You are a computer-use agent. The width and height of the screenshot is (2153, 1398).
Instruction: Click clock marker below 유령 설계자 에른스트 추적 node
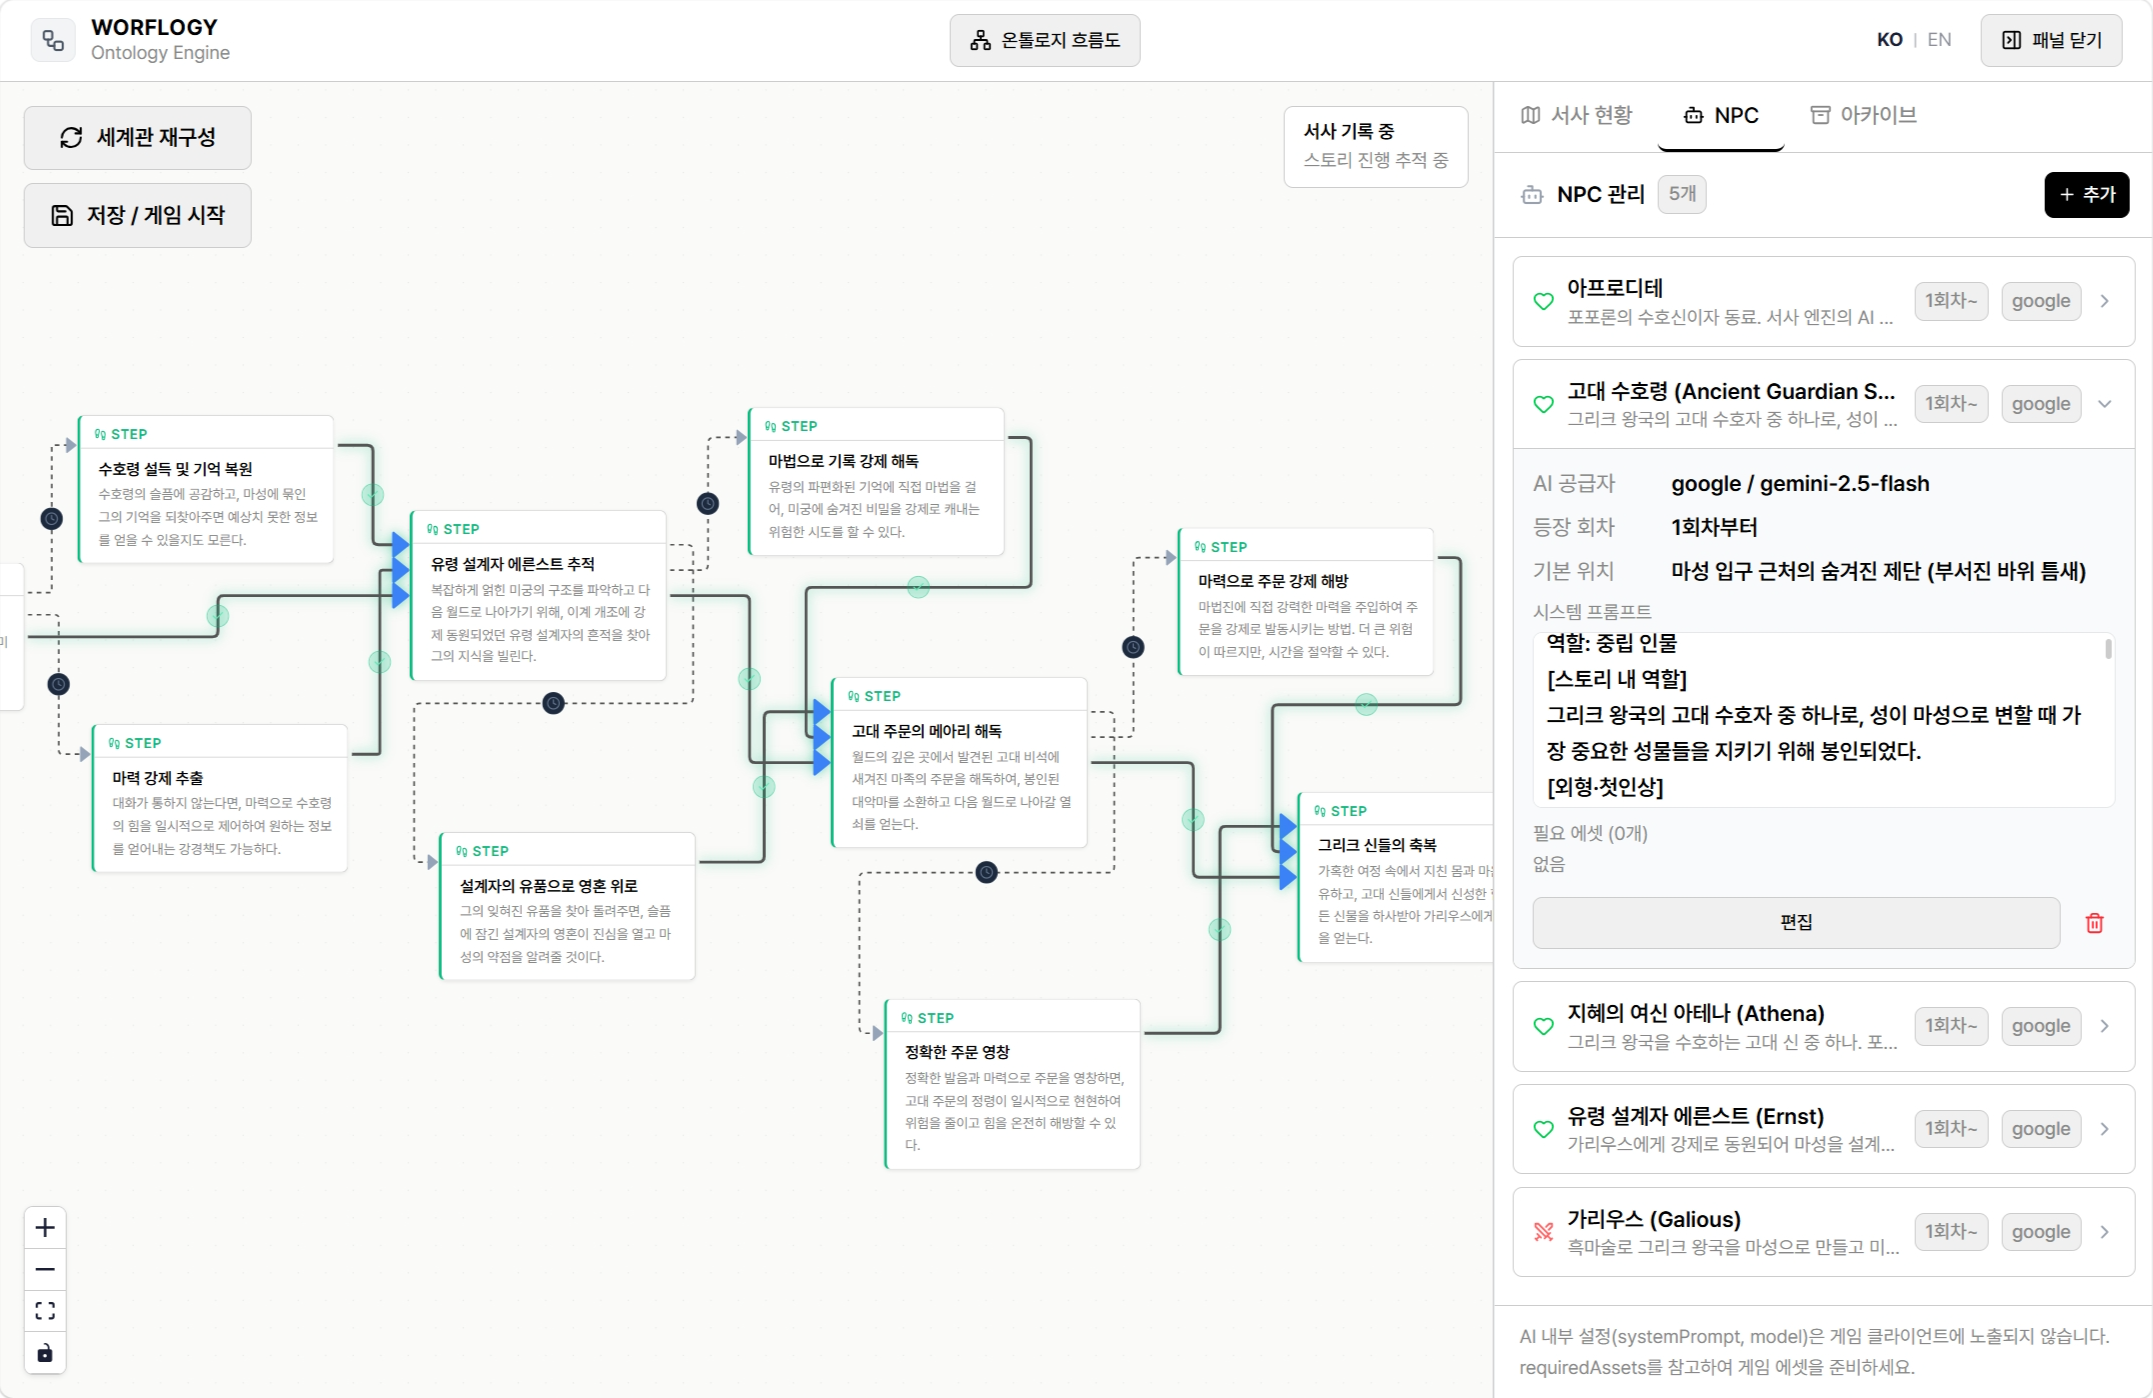(x=553, y=703)
